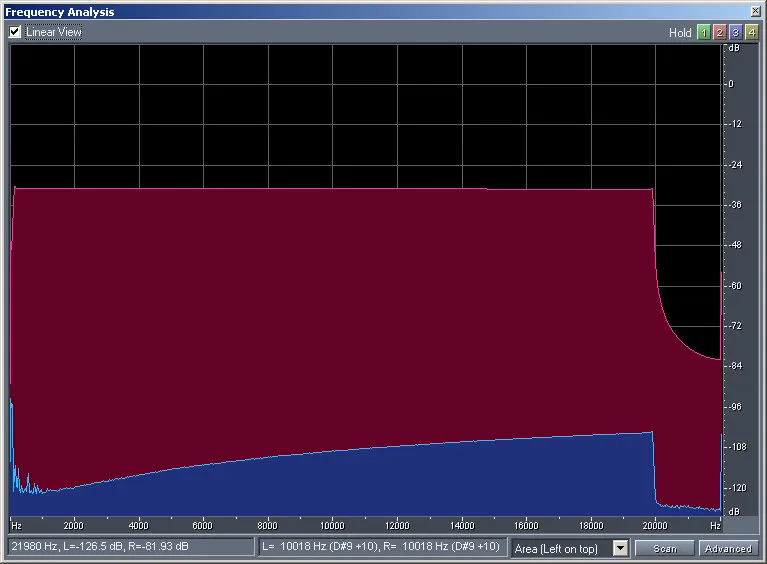
Task: Toggle Hold button 2 (red)
Action: [x=719, y=33]
